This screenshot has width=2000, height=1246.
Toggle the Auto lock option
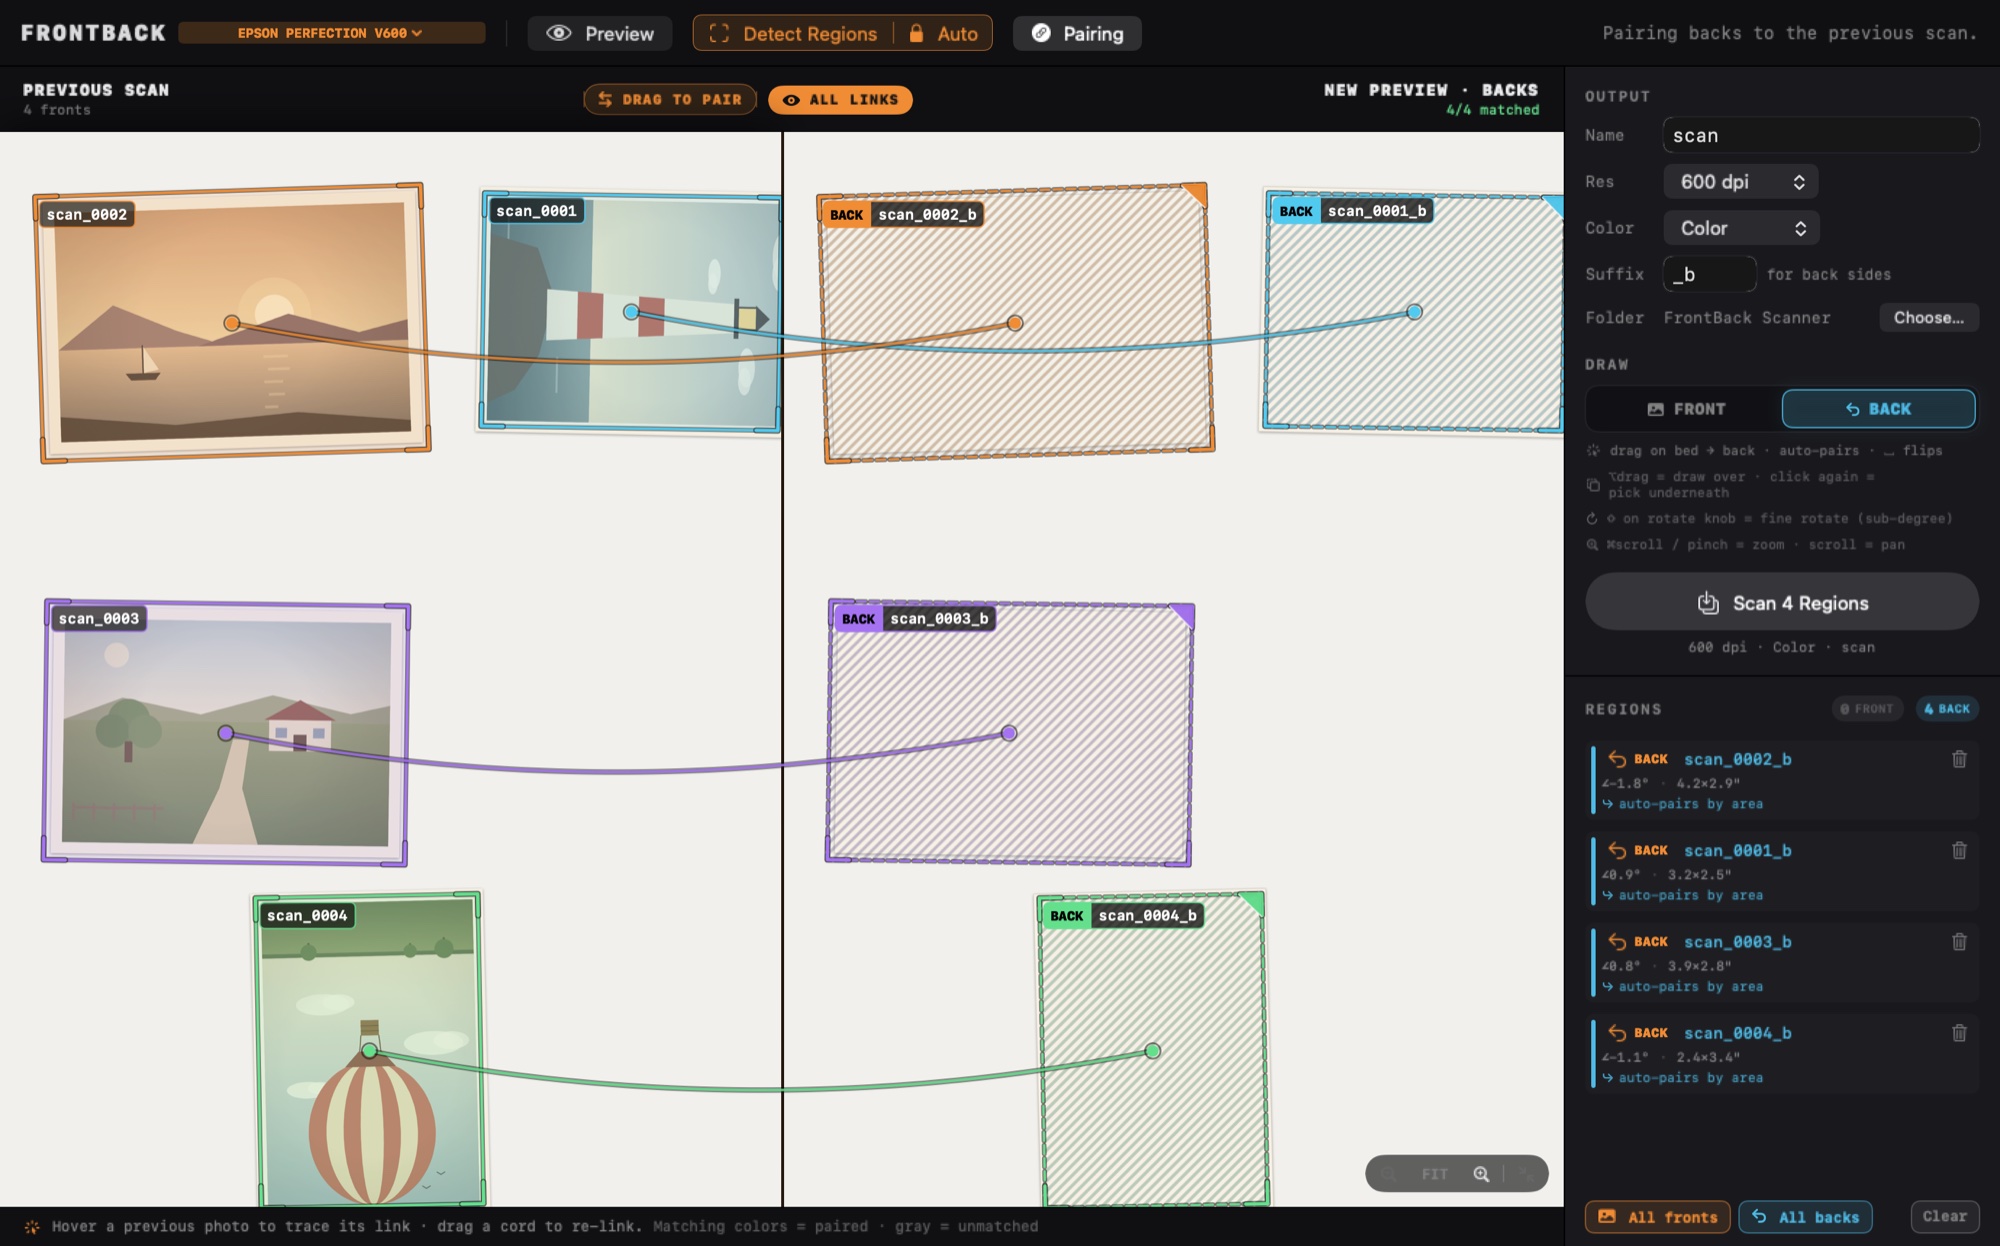943,34
